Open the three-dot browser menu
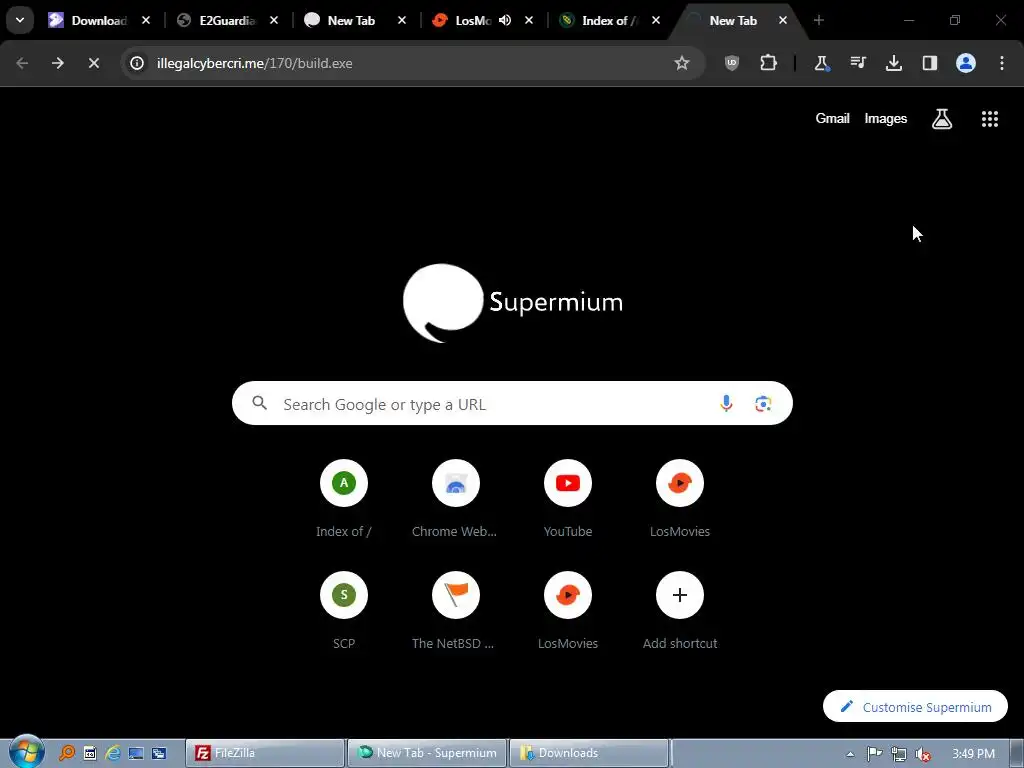Image resolution: width=1024 pixels, height=768 pixels. [x=1002, y=63]
